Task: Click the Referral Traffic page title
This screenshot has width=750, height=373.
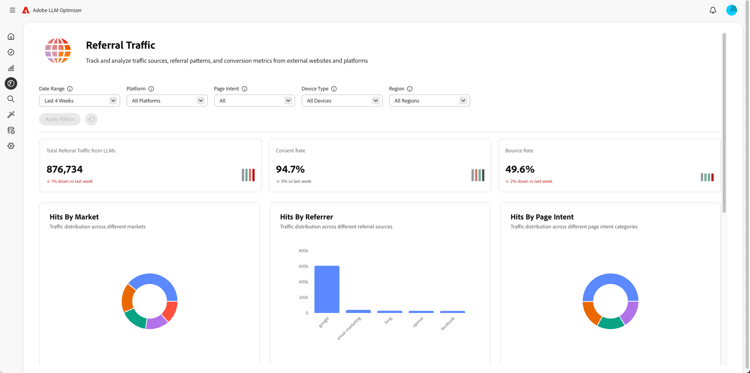Action: pos(121,45)
